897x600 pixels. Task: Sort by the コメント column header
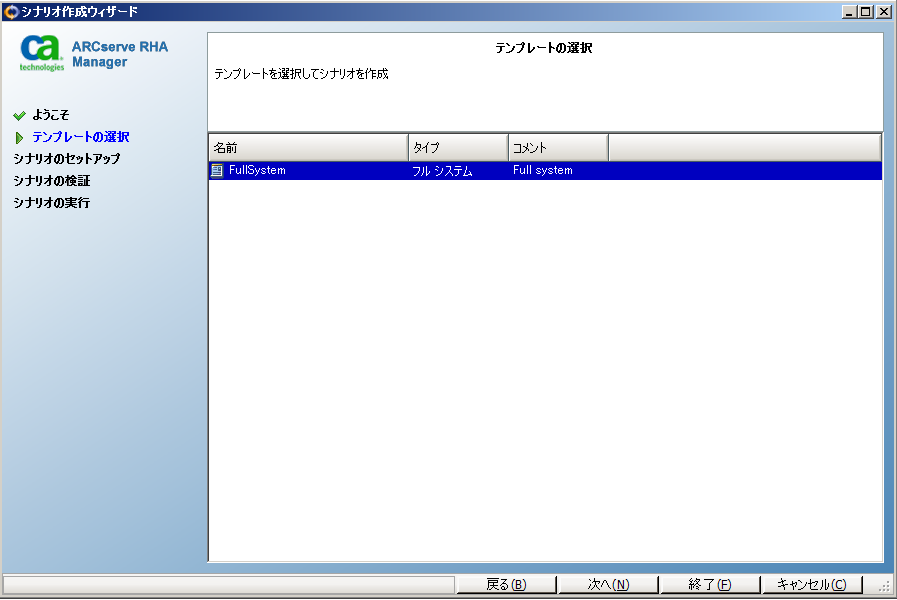tap(558, 148)
